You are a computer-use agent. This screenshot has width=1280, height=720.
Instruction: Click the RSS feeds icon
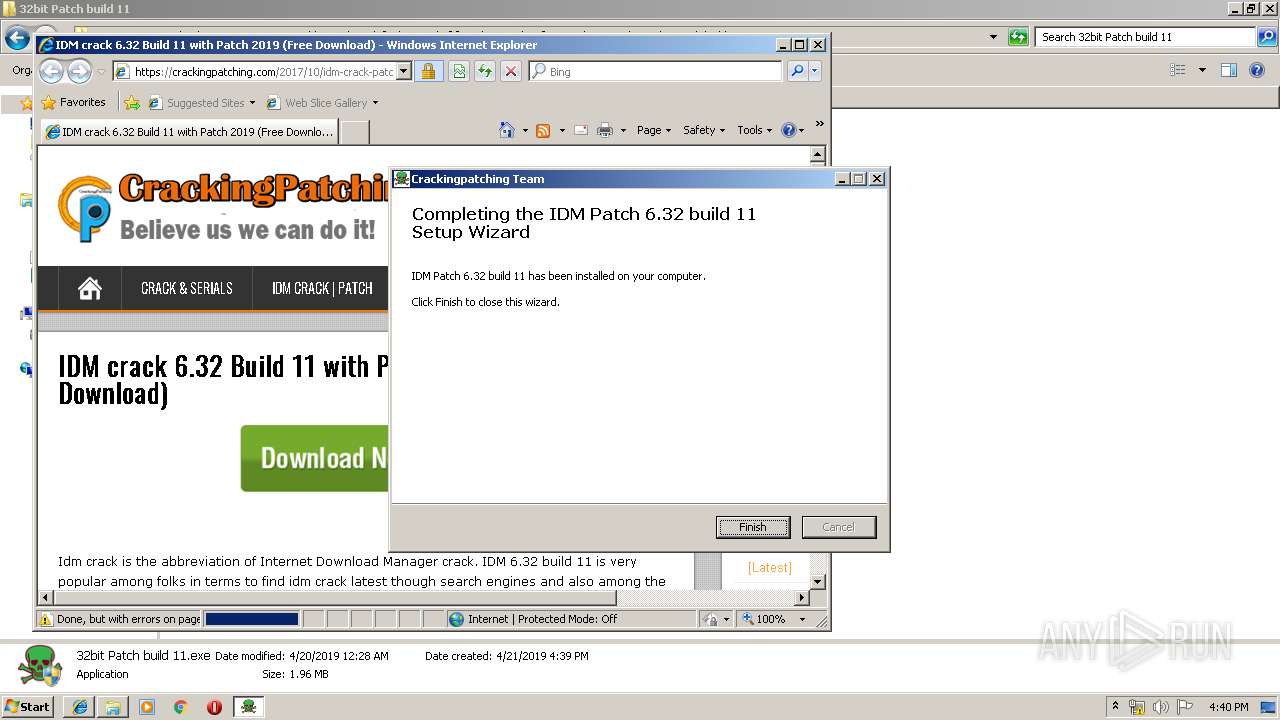click(543, 130)
